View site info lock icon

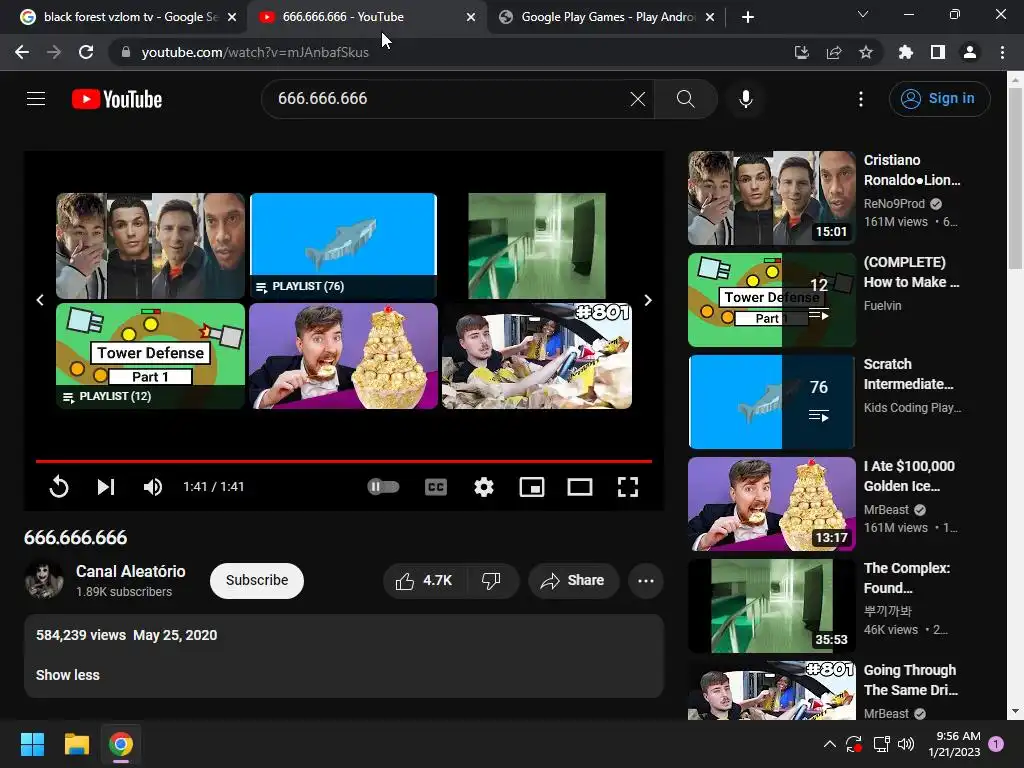126,52
